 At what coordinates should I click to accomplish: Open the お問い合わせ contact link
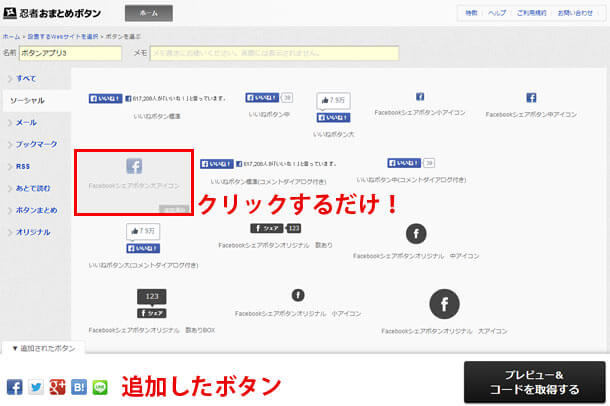pyautogui.click(x=575, y=13)
